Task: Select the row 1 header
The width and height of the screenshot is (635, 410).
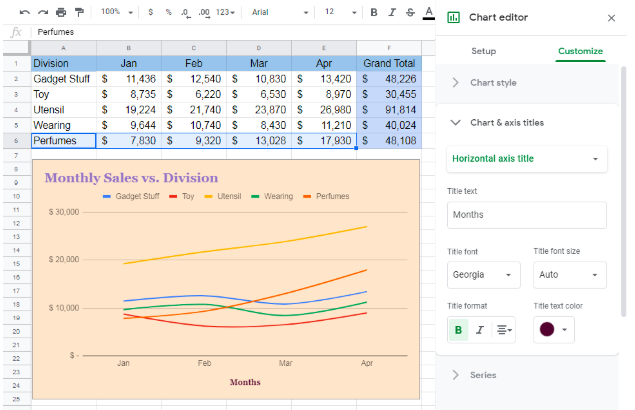Action: pyautogui.click(x=16, y=63)
